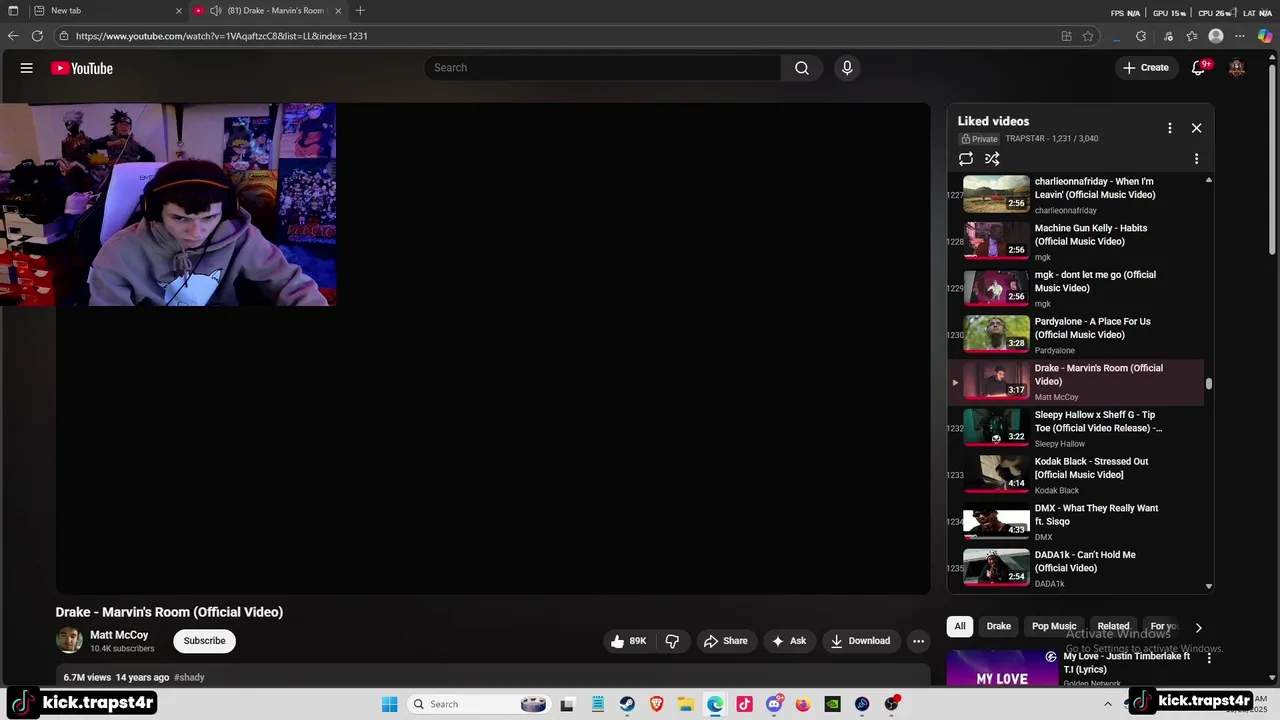Open the YouTube hamburger guide menu
This screenshot has height=720, width=1280.
[x=27, y=68]
